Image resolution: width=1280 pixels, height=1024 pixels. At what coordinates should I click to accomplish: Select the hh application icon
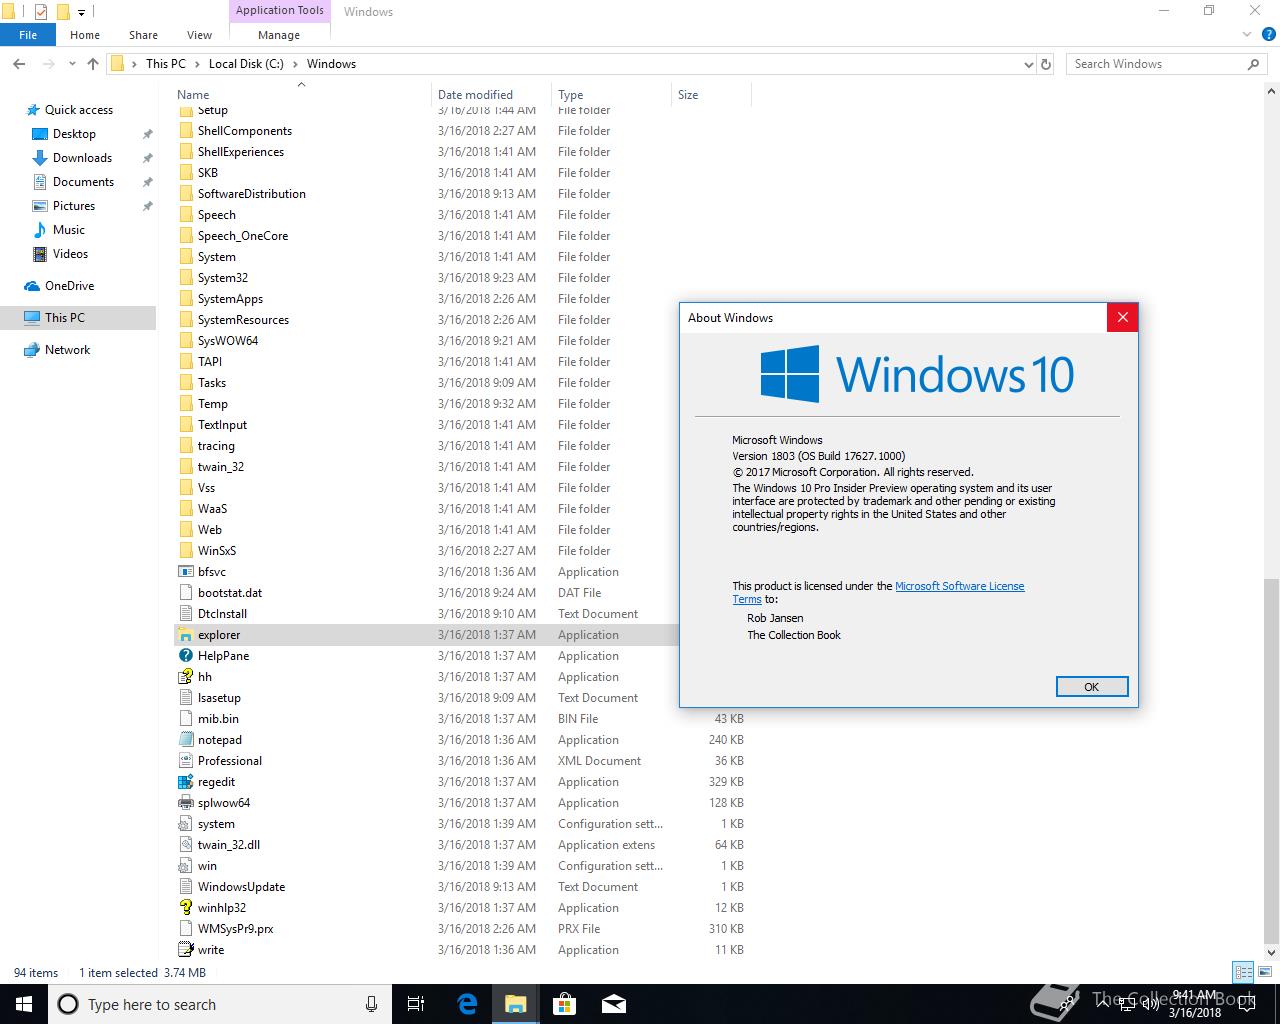pos(185,677)
